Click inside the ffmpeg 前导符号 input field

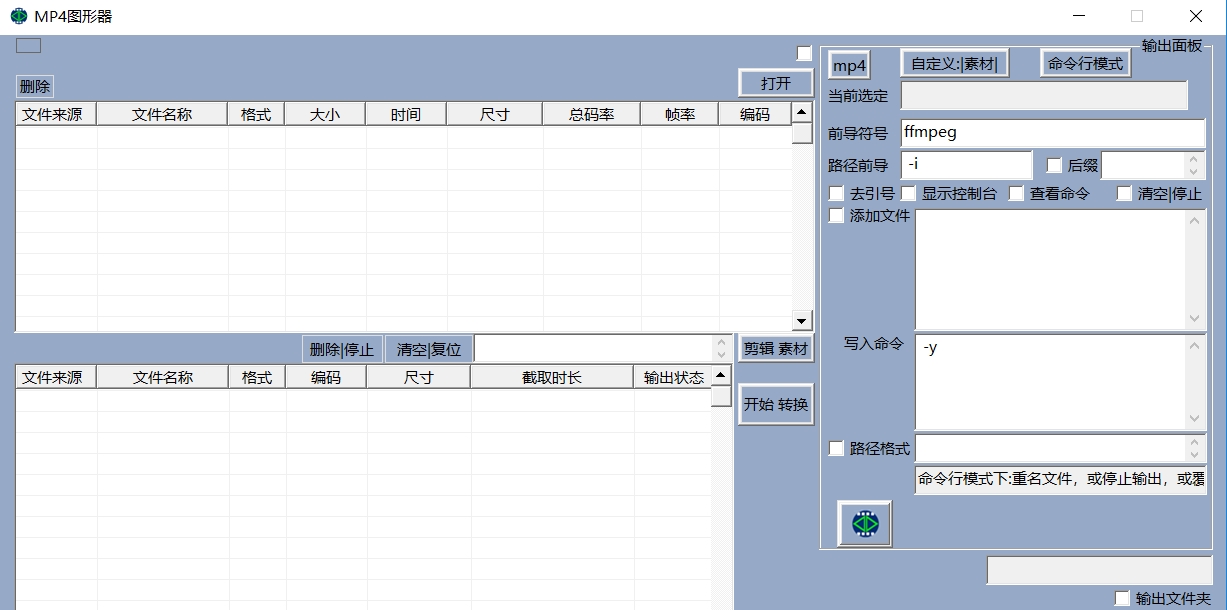click(1050, 132)
